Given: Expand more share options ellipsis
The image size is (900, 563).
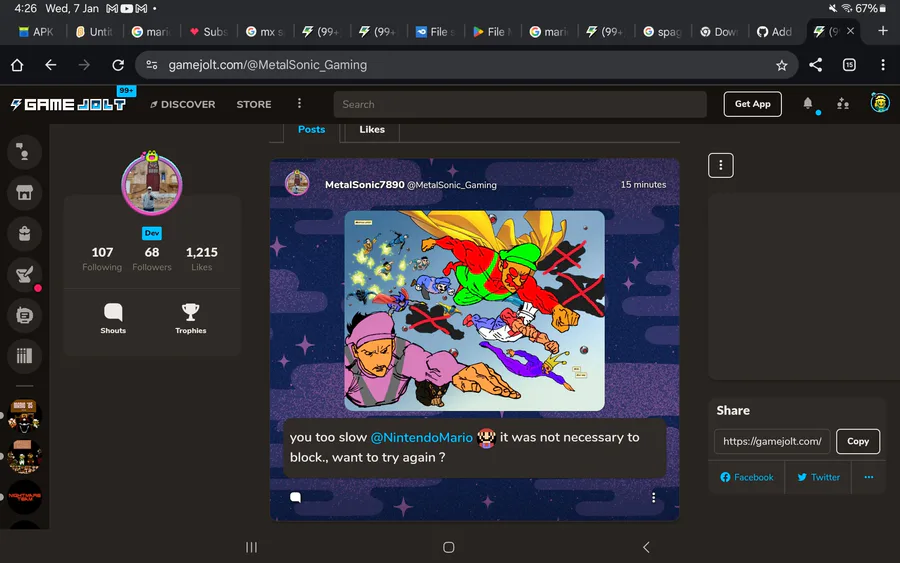Looking at the screenshot, I should coord(869,477).
